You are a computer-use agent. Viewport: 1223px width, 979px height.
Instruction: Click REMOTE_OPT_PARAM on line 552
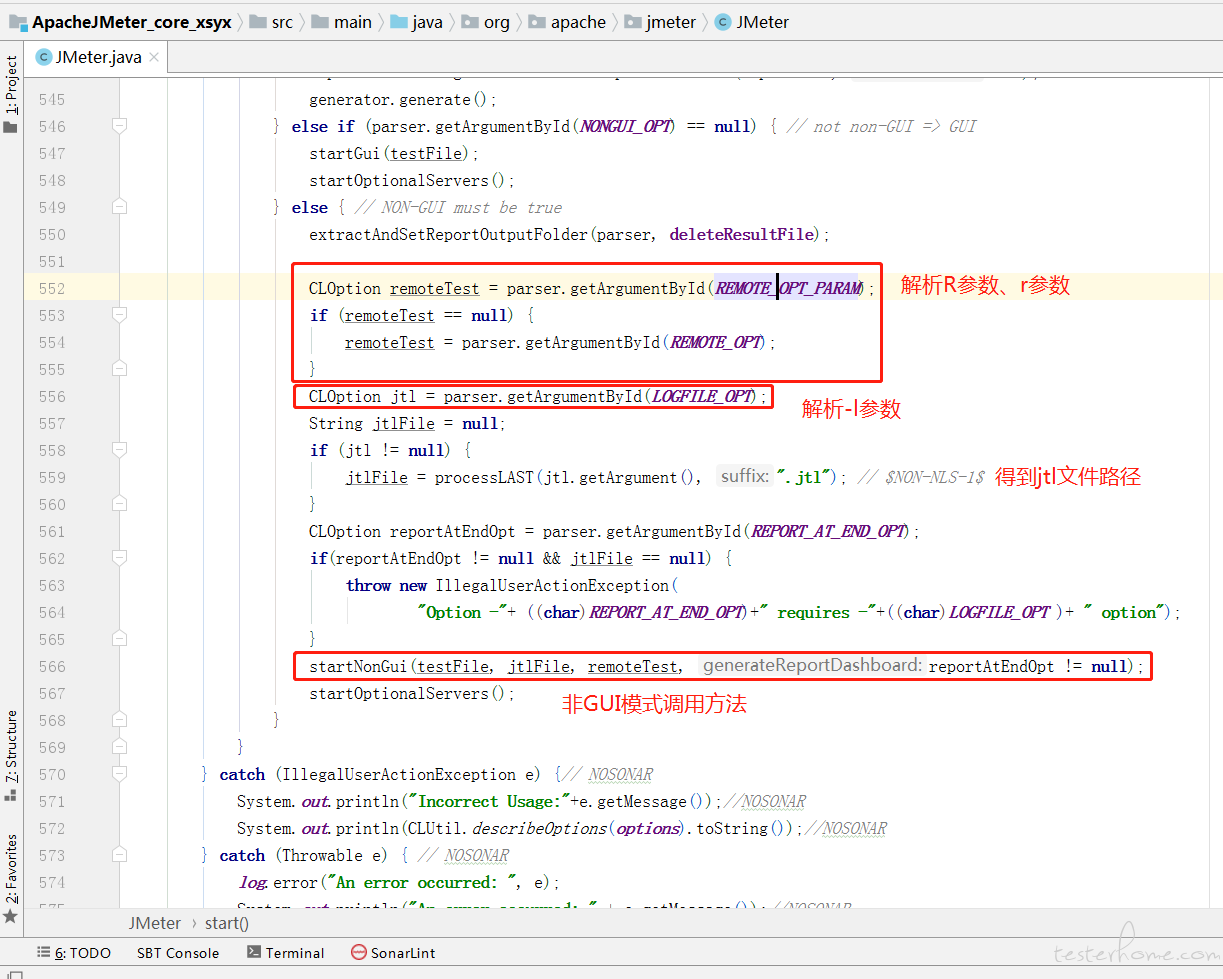point(788,288)
